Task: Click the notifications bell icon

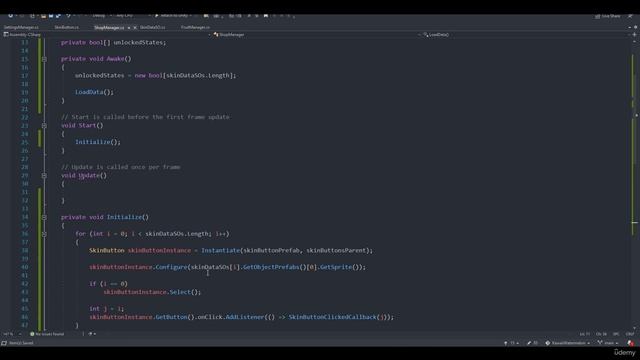Action: [630, 343]
